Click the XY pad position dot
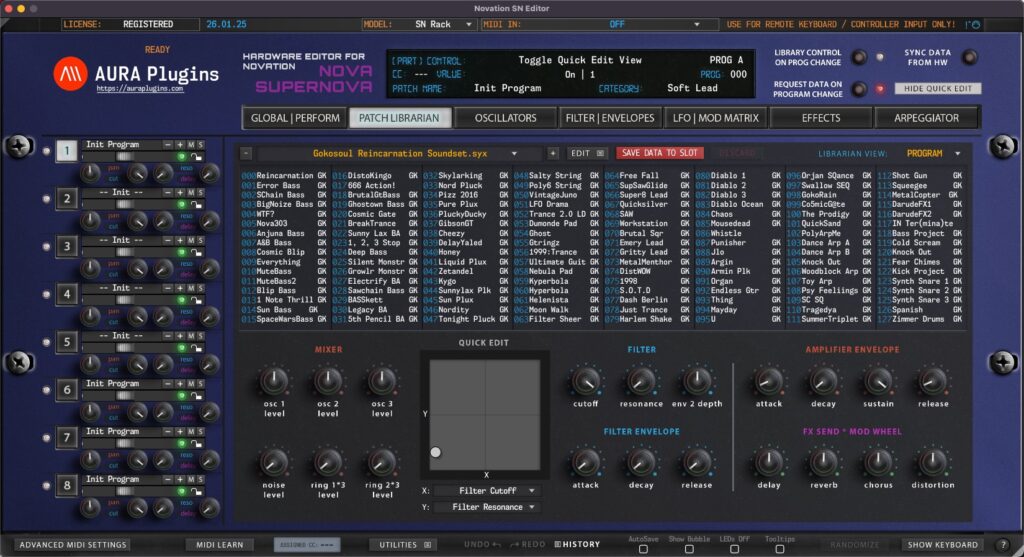1024x557 pixels. (436, 452)
